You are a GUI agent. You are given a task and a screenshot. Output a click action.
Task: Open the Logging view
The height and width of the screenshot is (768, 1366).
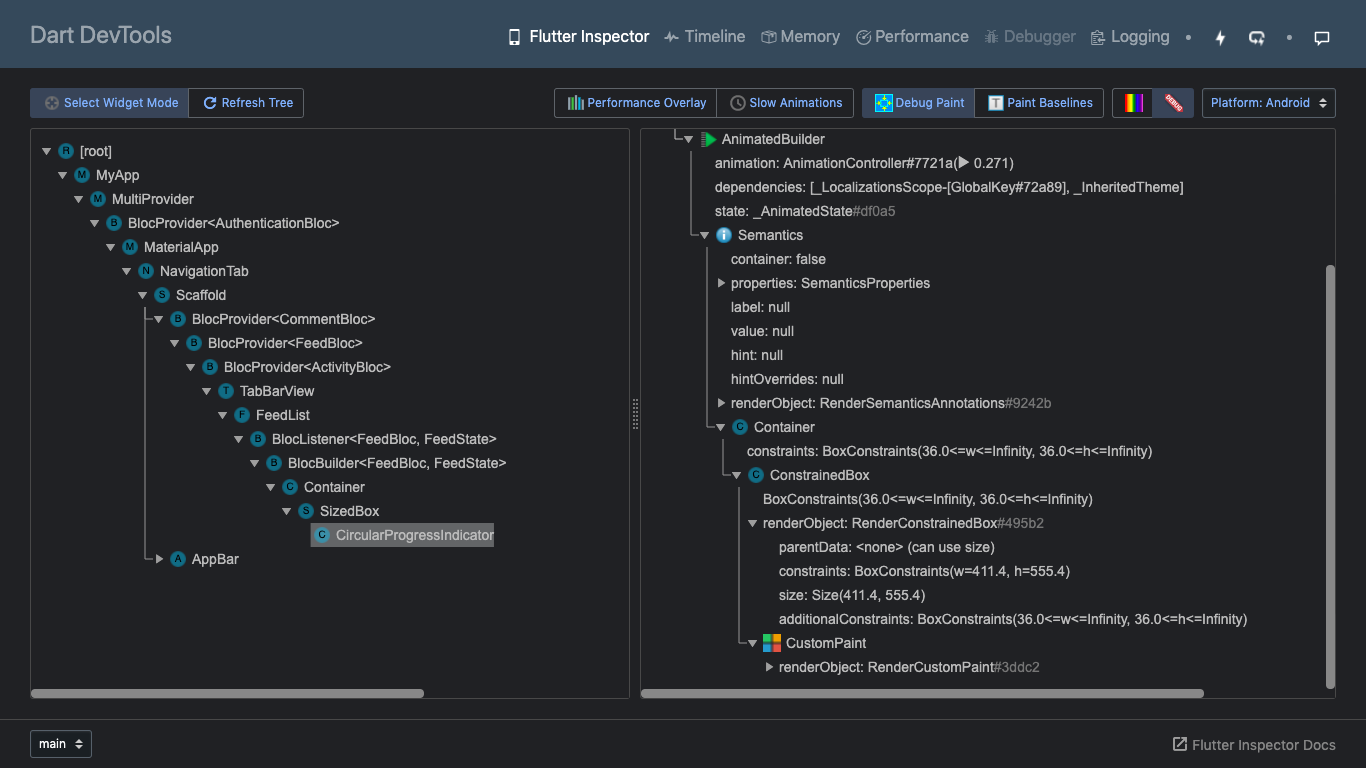point(1129,36)
